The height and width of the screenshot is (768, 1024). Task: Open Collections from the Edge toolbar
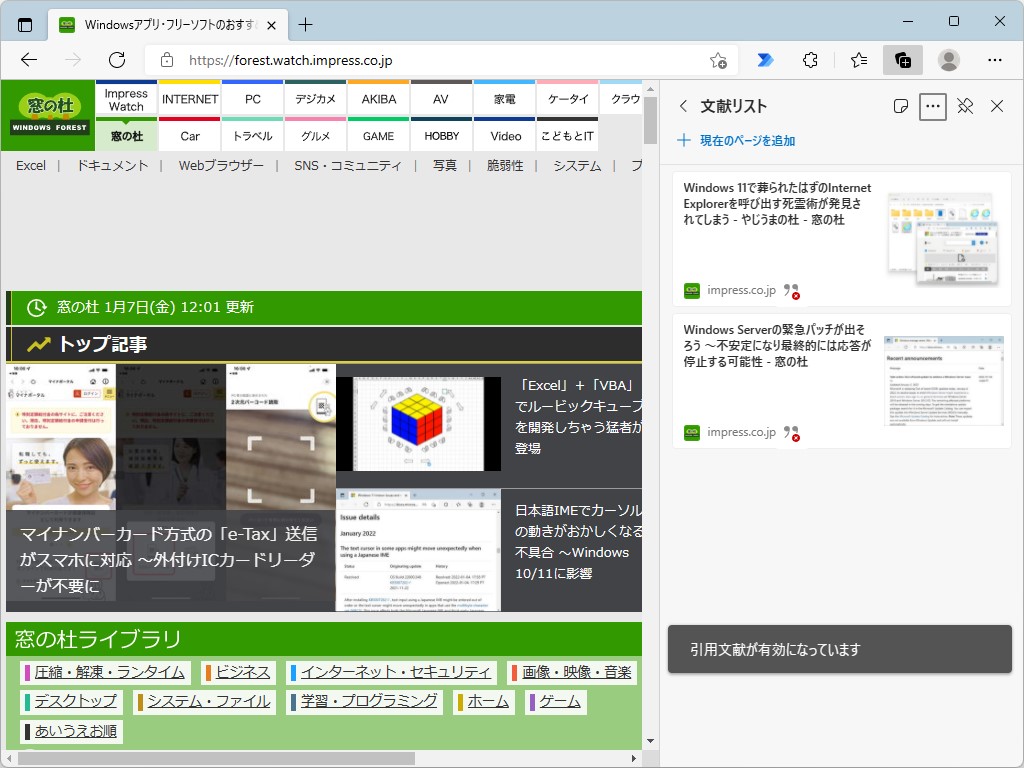pyautogui.click(x=903, y=60)
